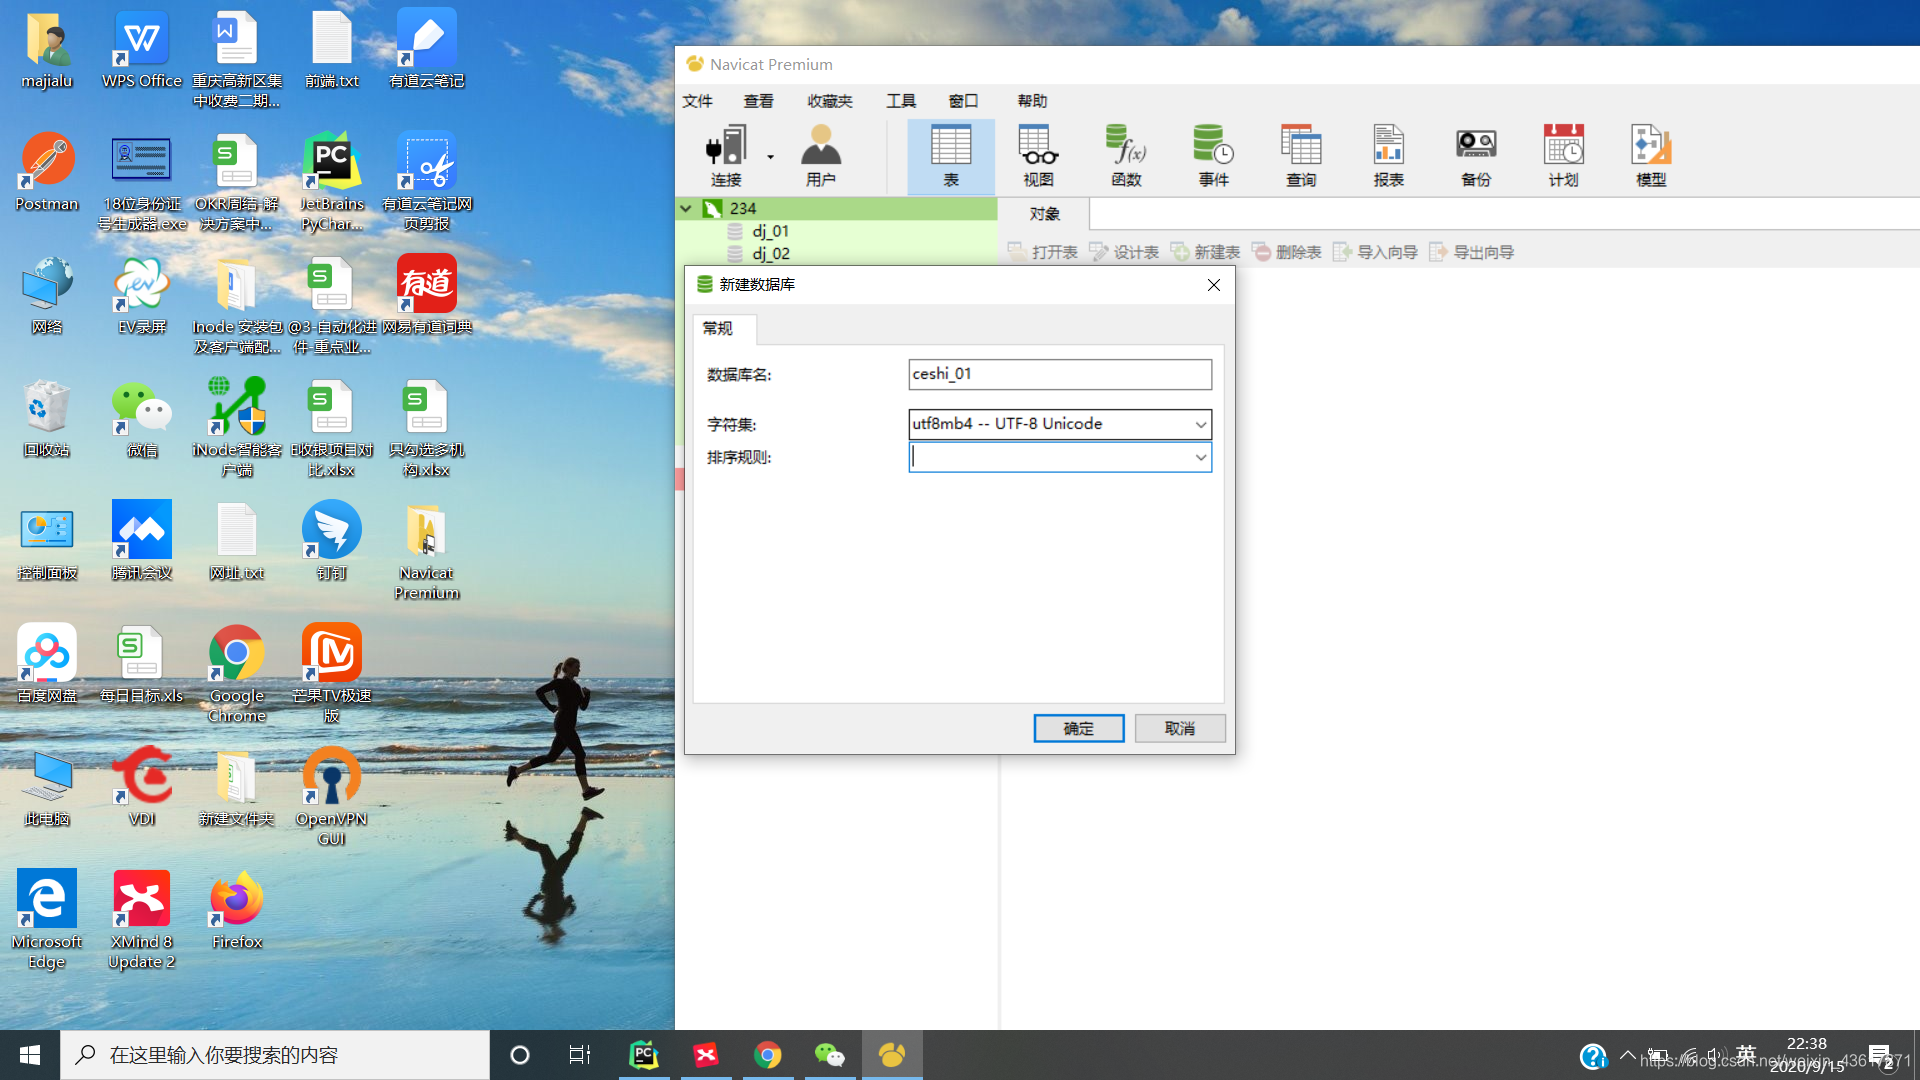Click the database name field ceshi_01
This screenshot has height=1080, width=1920.
click(x=1060, y=374)
